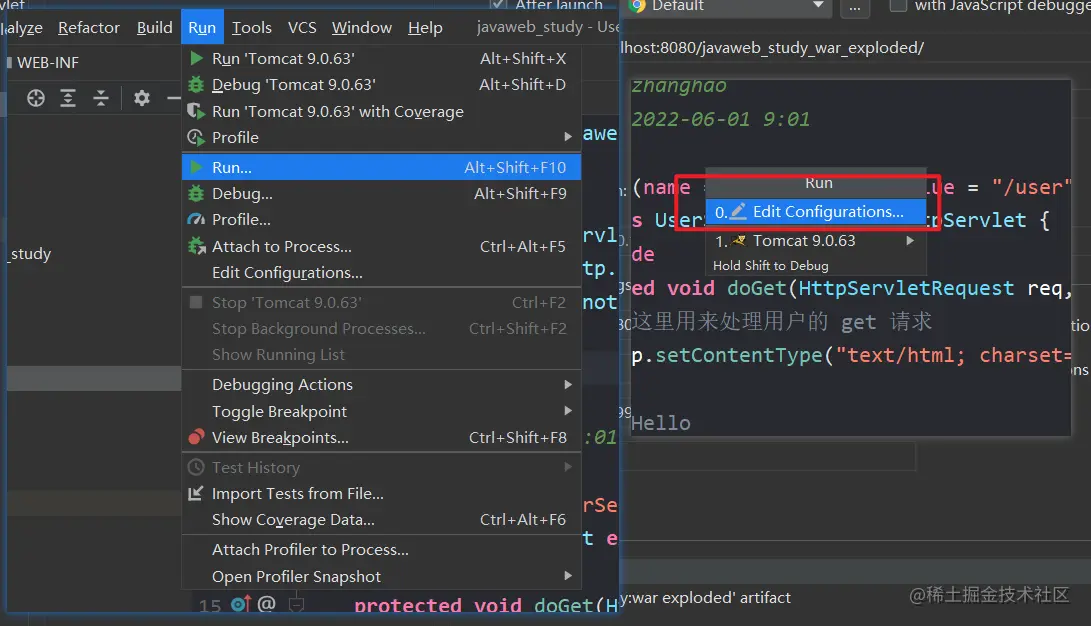
Task: Click the Profile icon in the Run menu
Action: 196,138
